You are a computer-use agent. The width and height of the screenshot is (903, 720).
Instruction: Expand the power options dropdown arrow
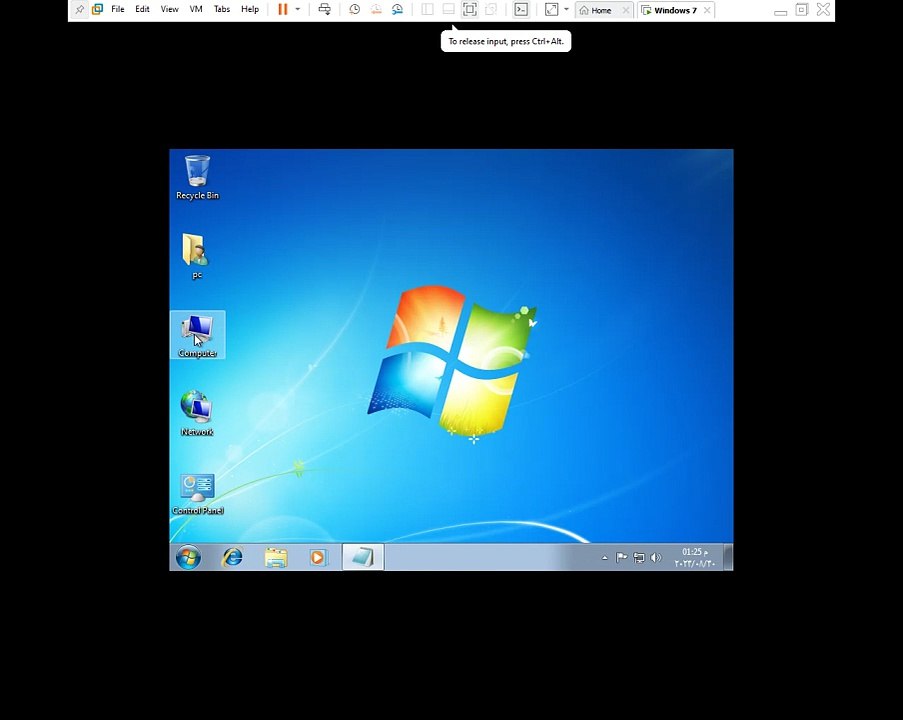point(298,9)
